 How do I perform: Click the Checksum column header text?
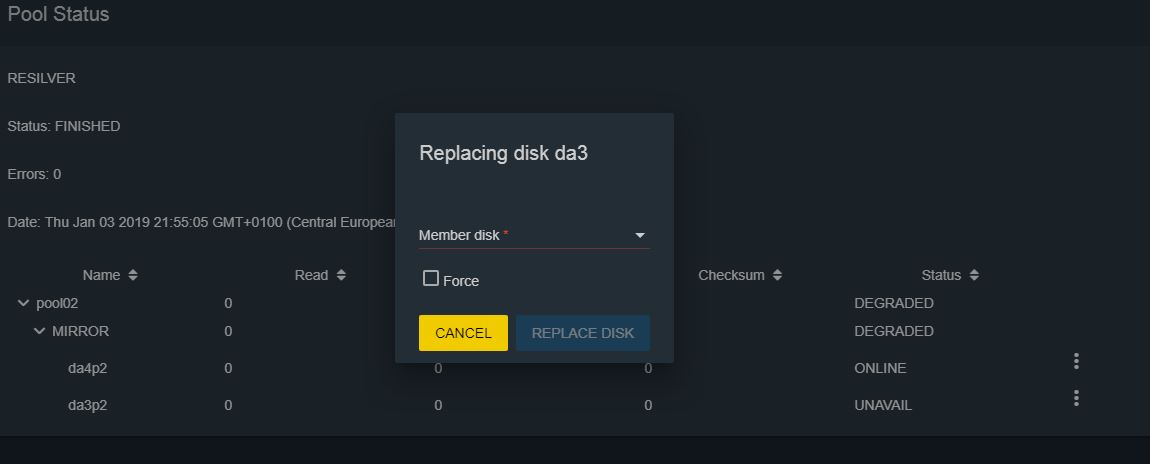coord(731,276)
